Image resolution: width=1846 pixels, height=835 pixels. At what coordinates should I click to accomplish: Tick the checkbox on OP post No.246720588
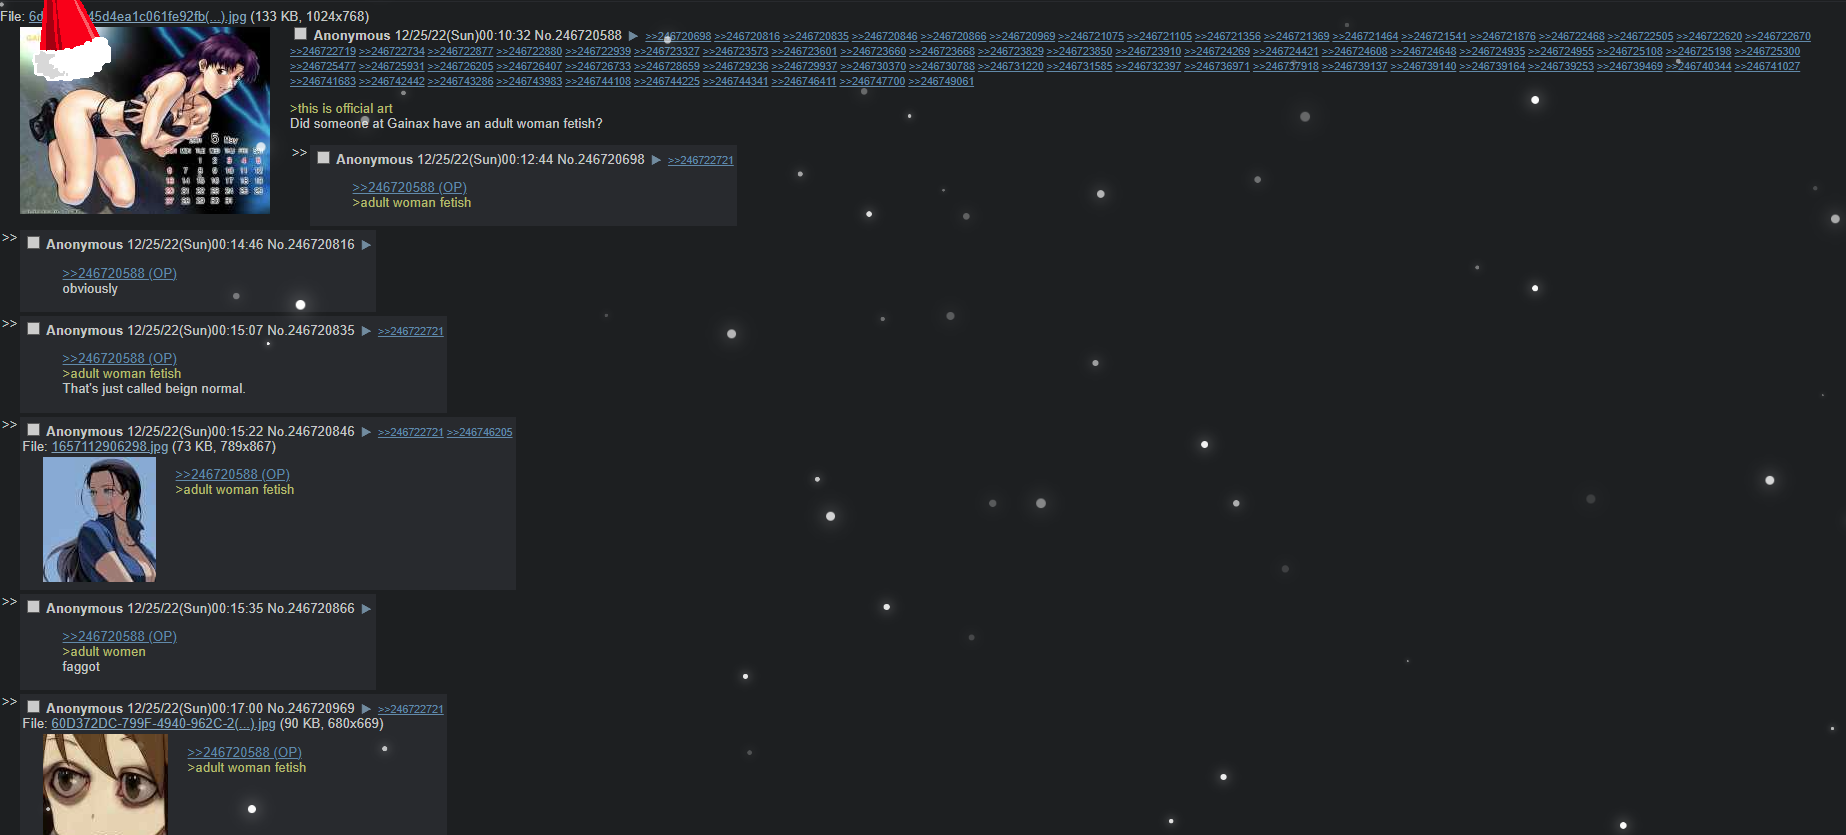(300, 34)
